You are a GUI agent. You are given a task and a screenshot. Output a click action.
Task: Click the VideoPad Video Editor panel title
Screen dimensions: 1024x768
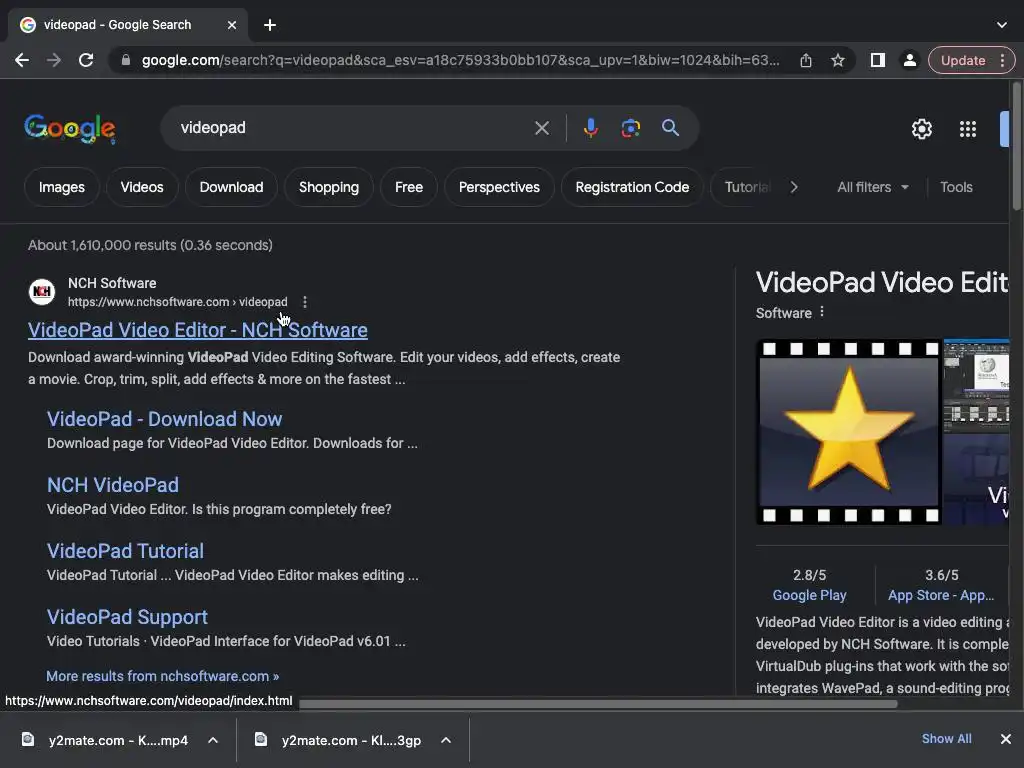click(x=882, y=283)
